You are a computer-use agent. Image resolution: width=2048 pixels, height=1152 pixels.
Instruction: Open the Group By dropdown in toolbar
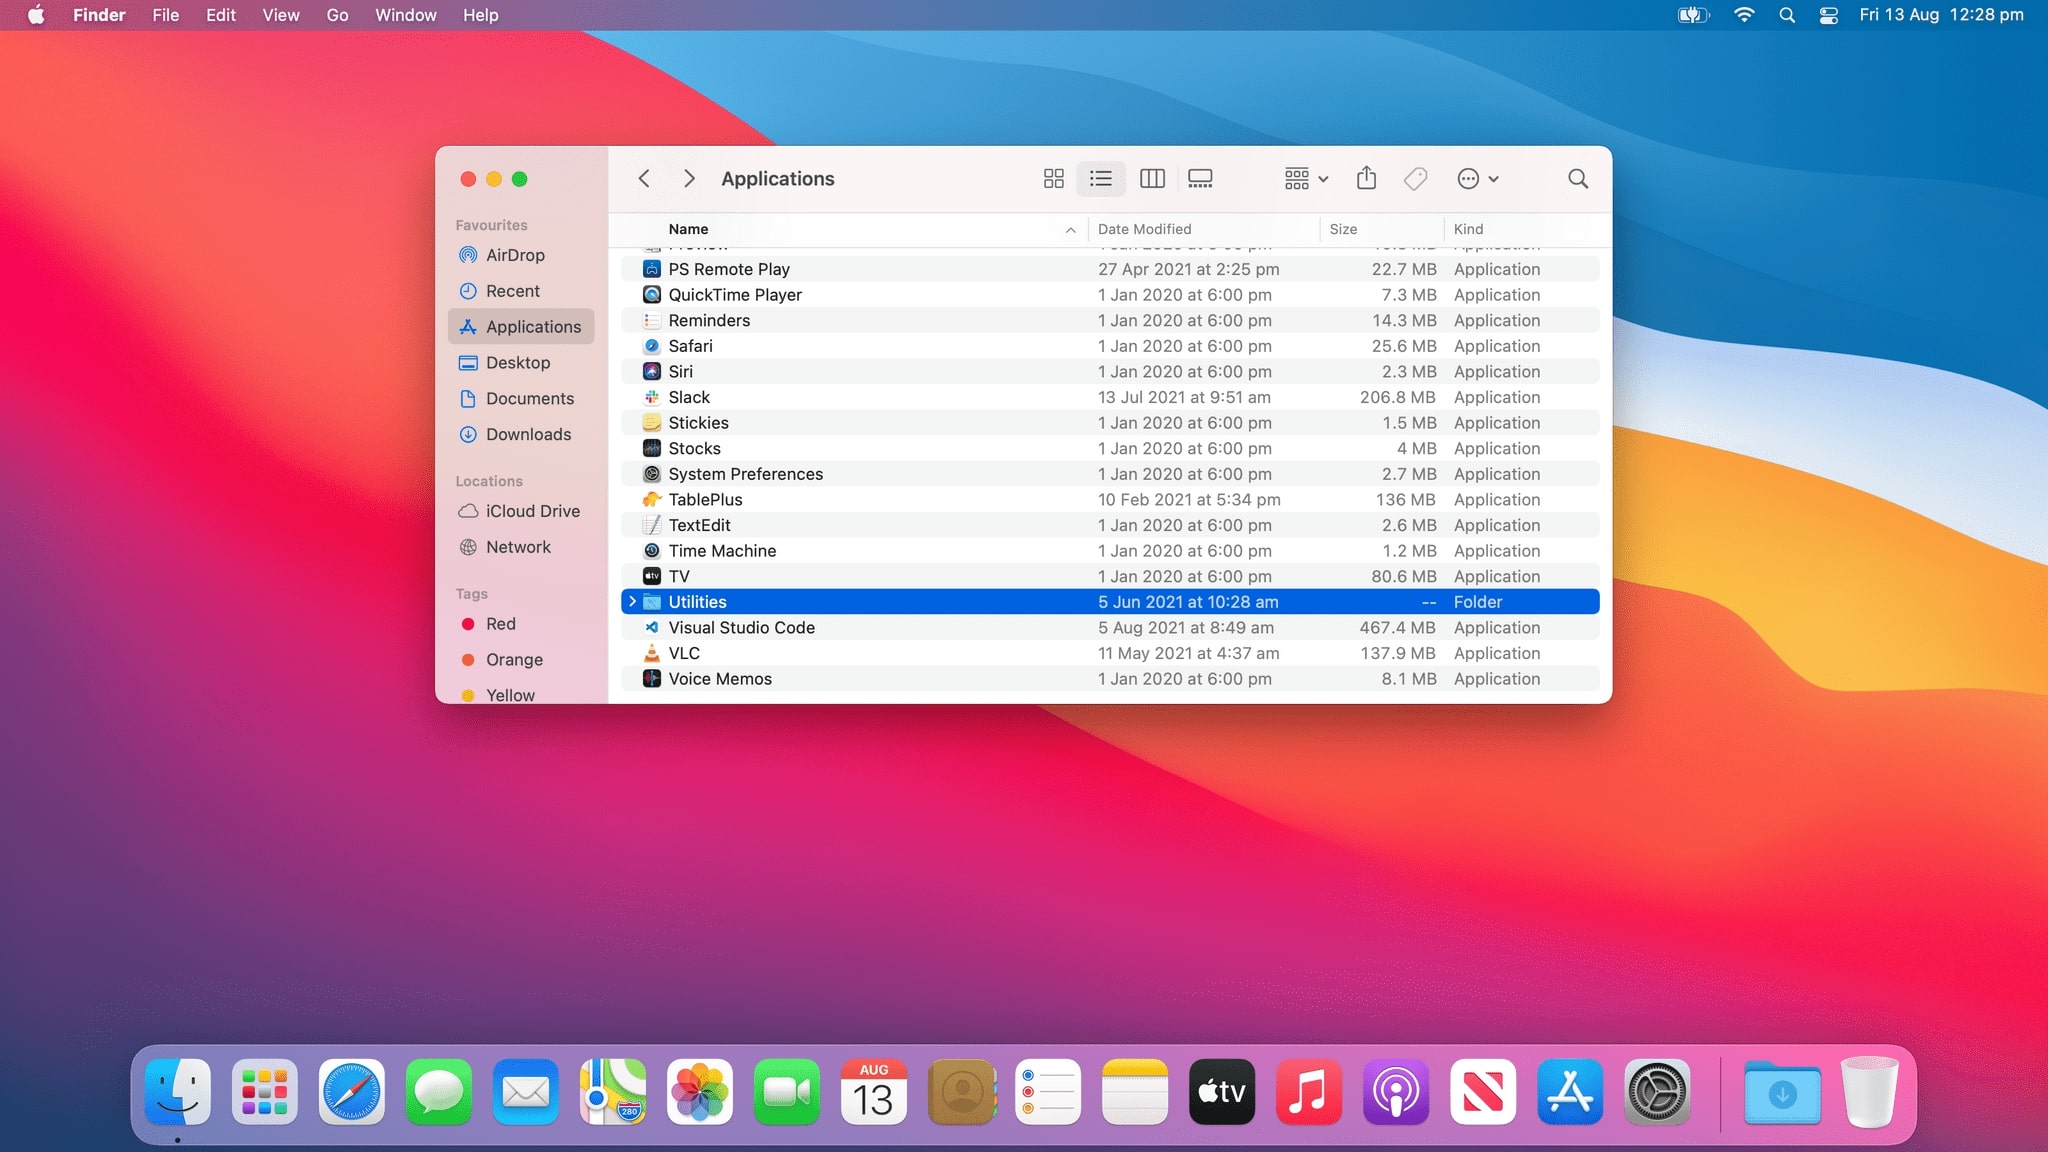click(1306, 179)
